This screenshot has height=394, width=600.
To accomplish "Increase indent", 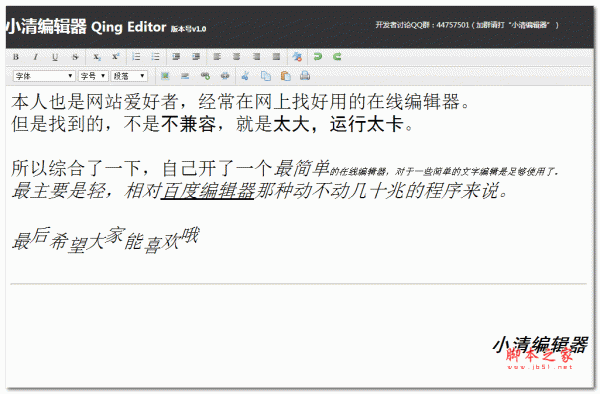I will (196, 57).
